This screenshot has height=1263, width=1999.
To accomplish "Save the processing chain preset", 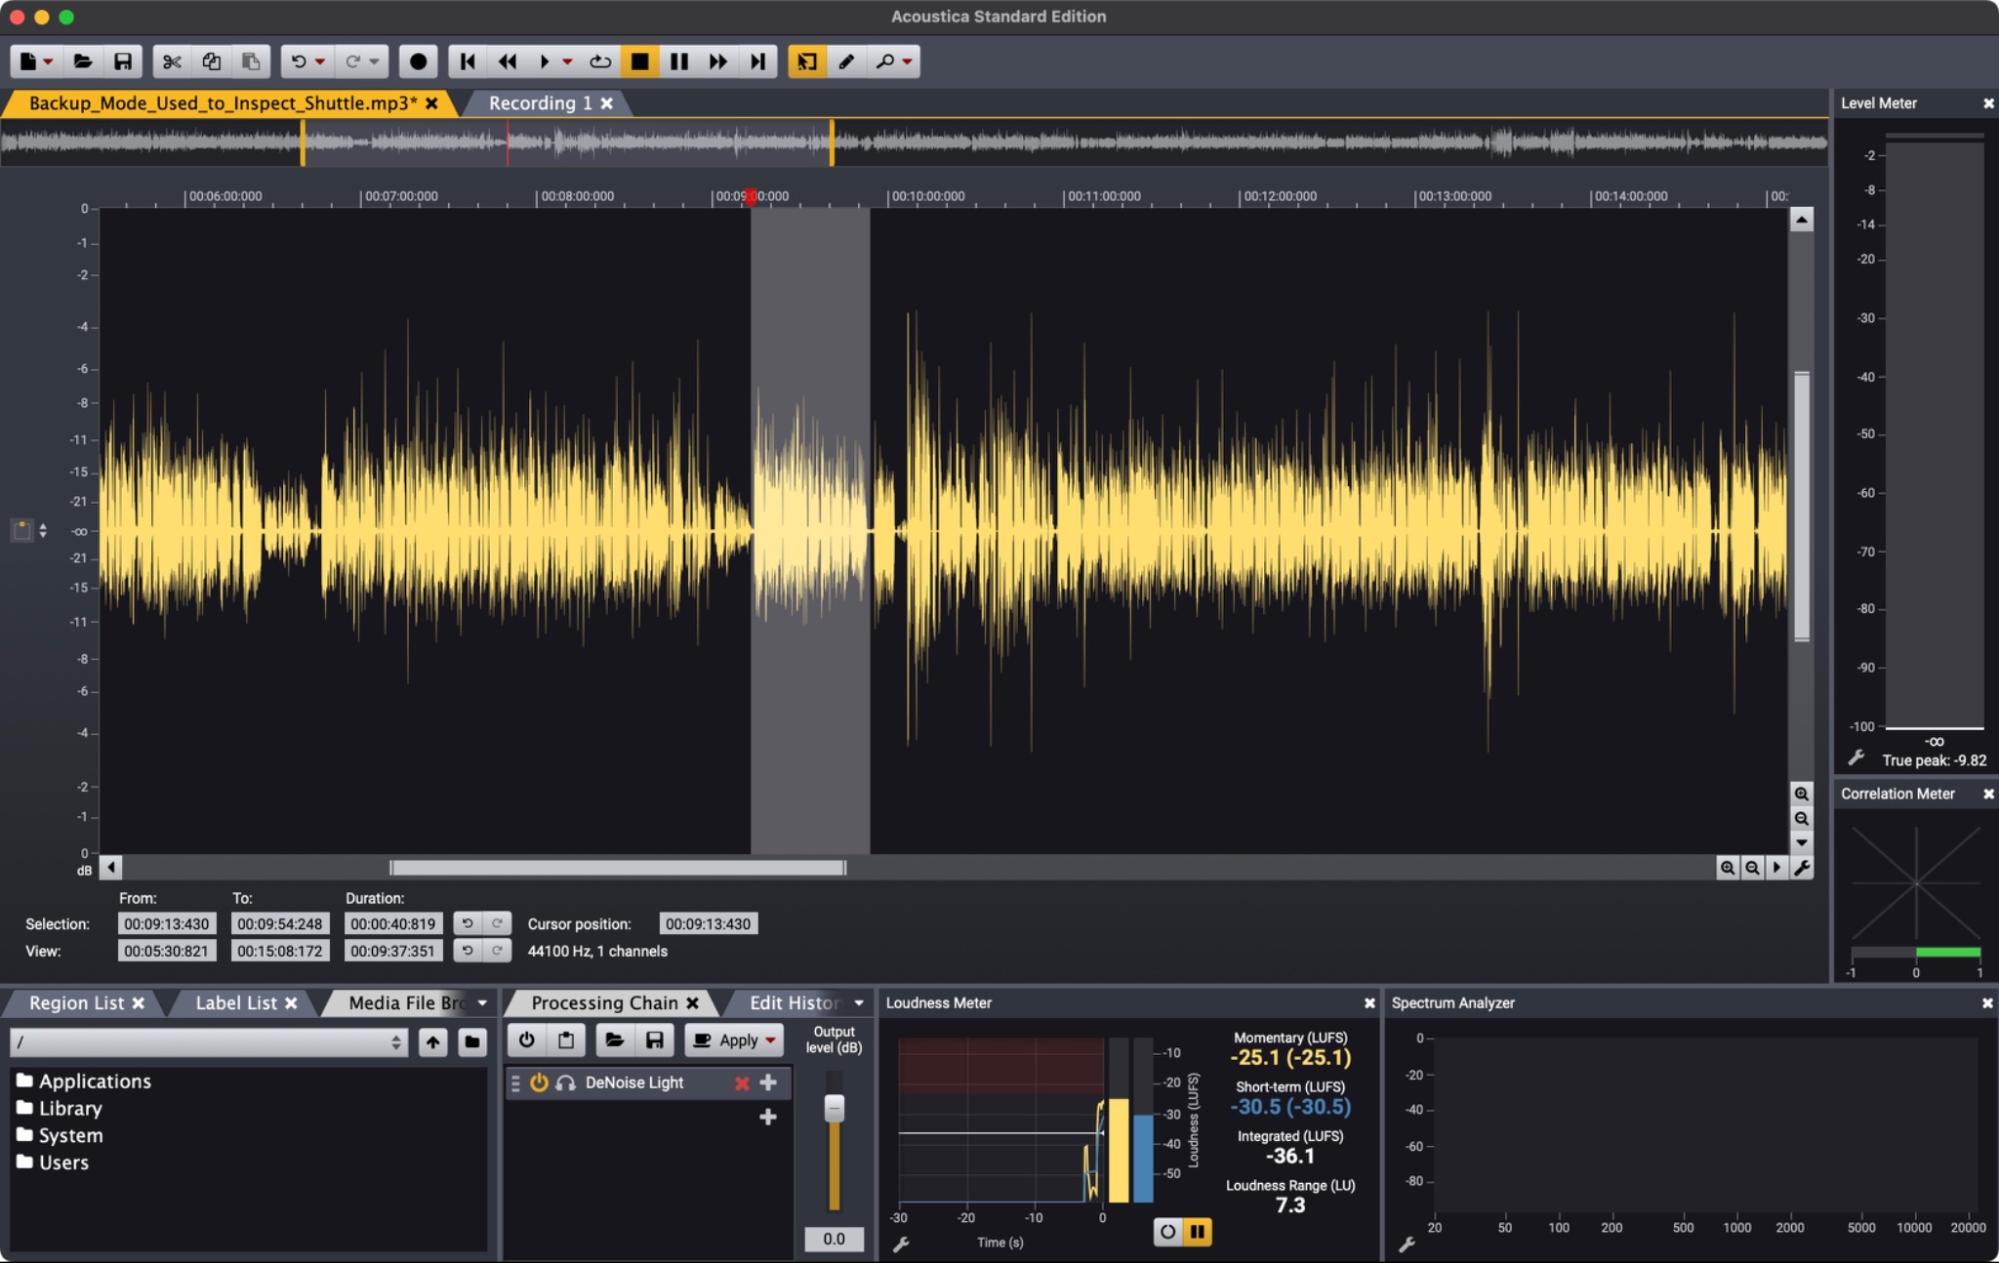I will click(x=654, y=1040).
